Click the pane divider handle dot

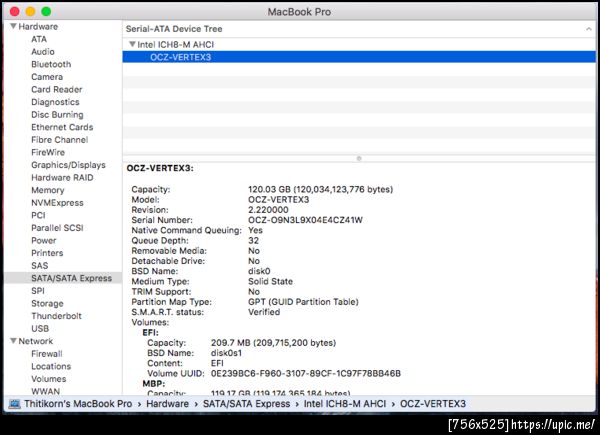[x=359, y=158]
